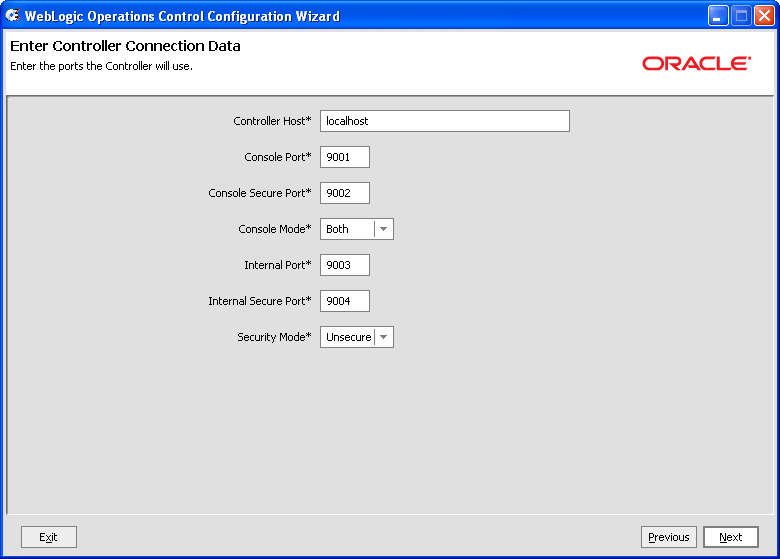Click the 'Controller Host*' label
This screenshot has height=559, width=780.
click(x=272, y=121)
